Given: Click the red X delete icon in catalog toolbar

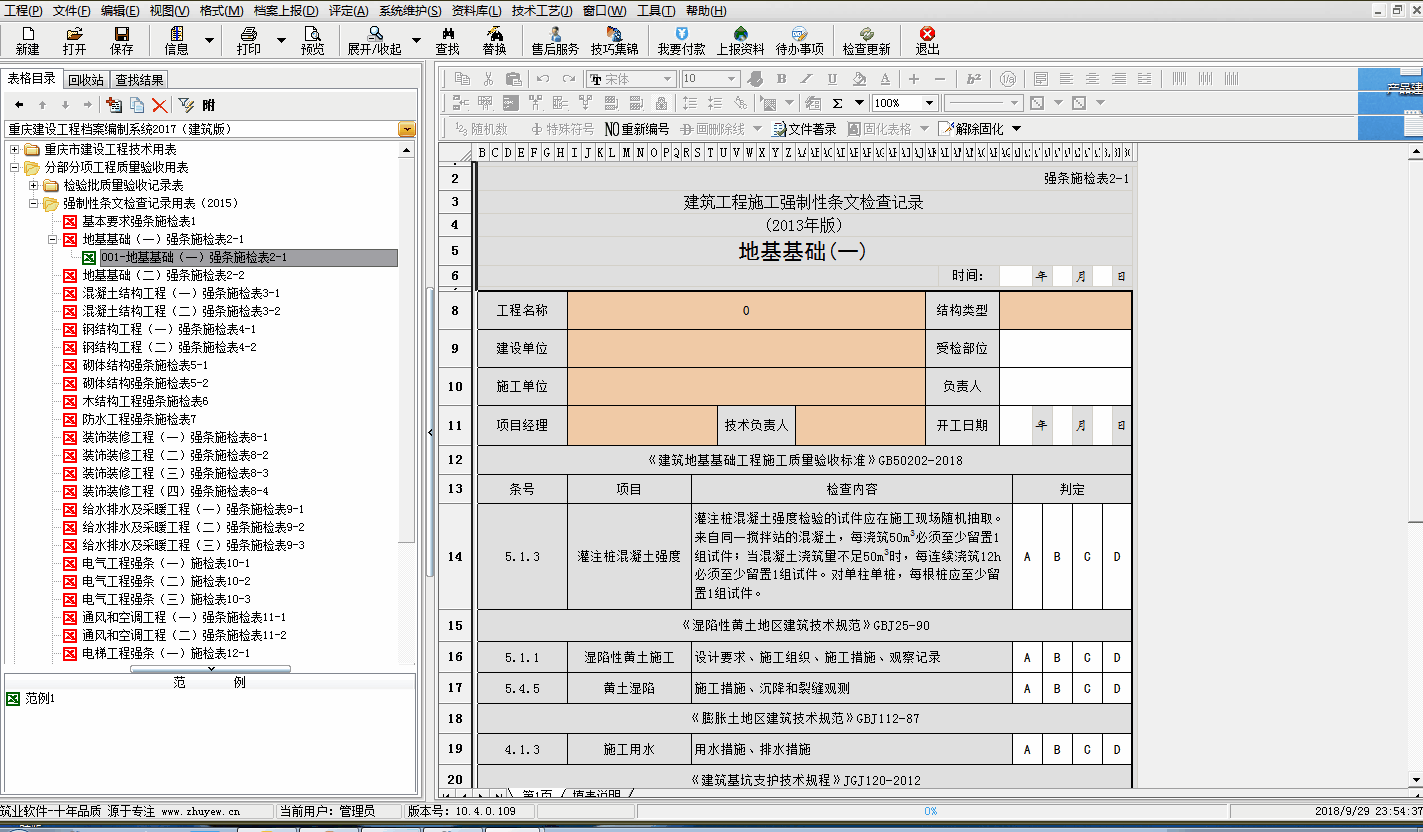Looking at the screenshot, I should [159, 105].
